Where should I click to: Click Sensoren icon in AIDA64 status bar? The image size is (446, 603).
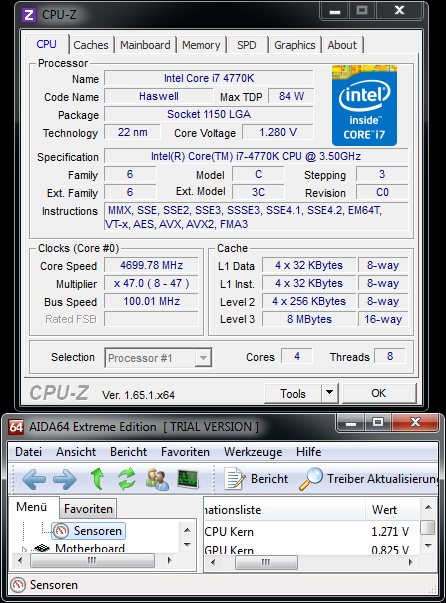click(18, 585)
